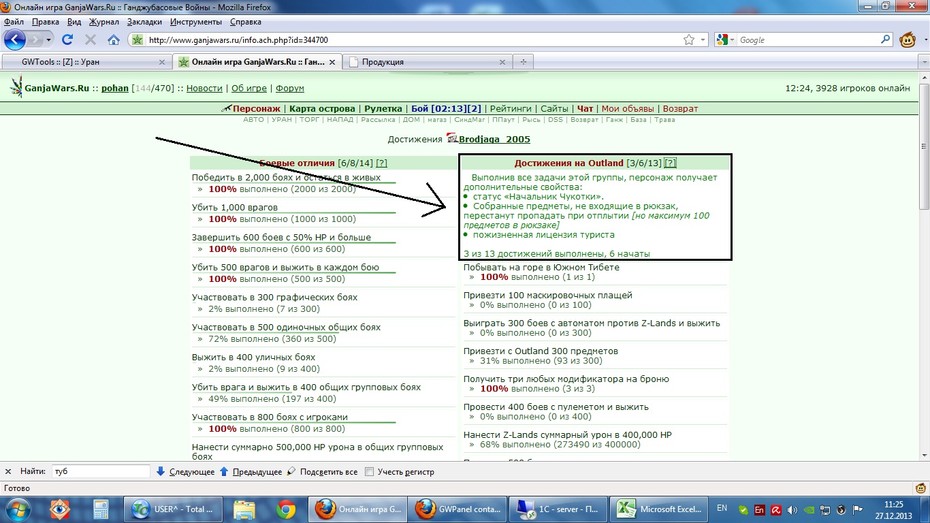
Task: Click the page vertical scrollbar
Action: click(x=924, y=146)
